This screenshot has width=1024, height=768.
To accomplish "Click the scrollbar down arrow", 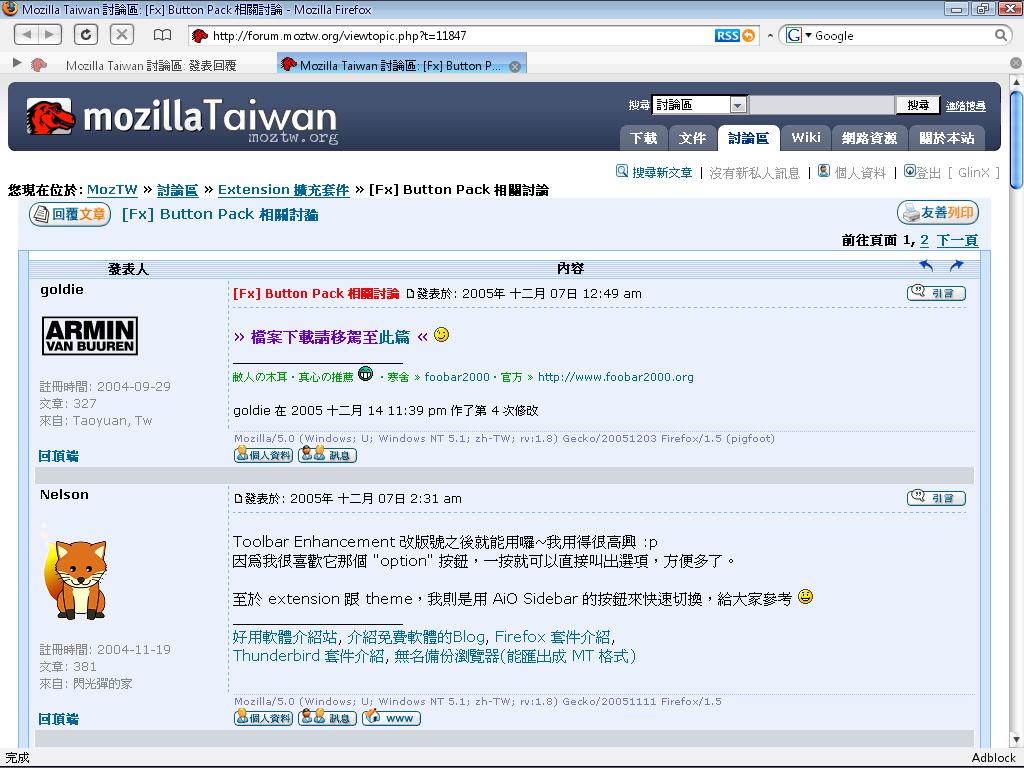I will pos(1016,740).
